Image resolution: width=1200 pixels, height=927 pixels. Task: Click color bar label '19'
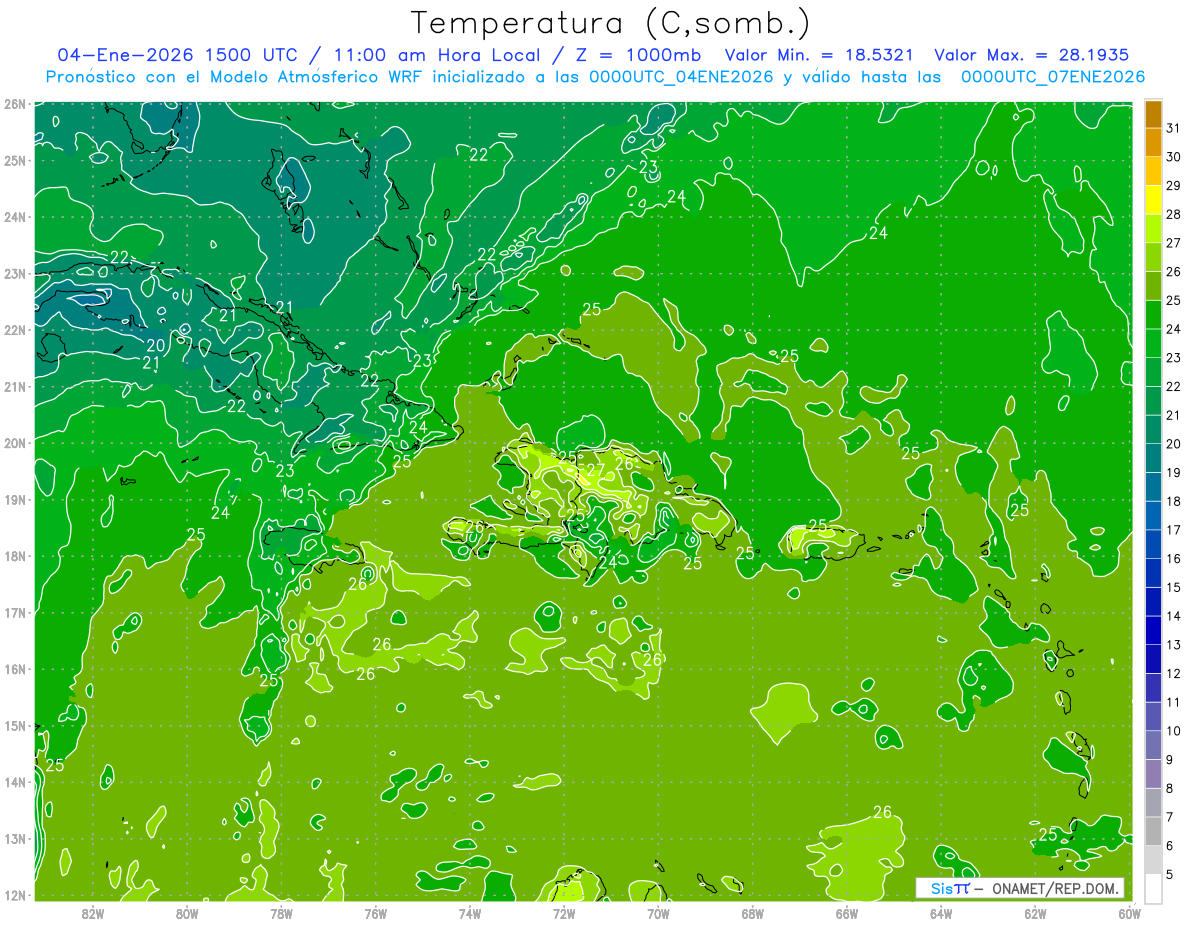[x=1173, y=472]
